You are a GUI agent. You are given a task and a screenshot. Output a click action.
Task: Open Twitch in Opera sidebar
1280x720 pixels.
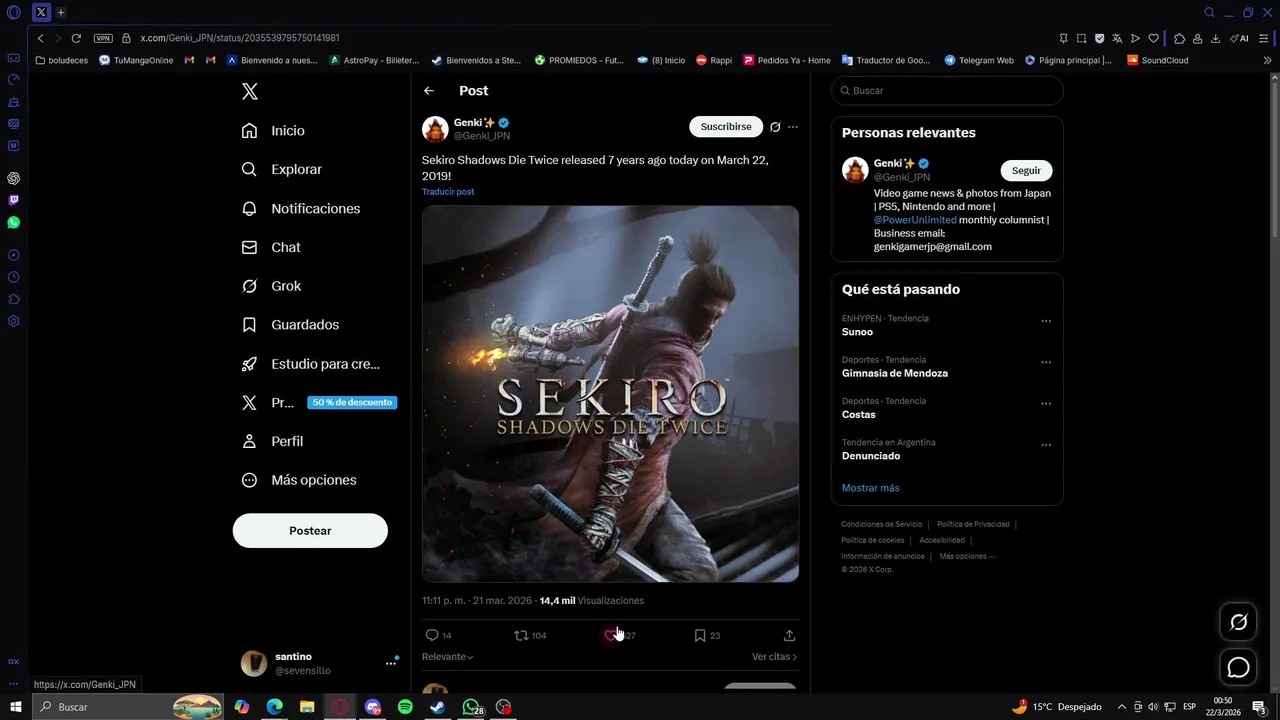coord(13,200)
